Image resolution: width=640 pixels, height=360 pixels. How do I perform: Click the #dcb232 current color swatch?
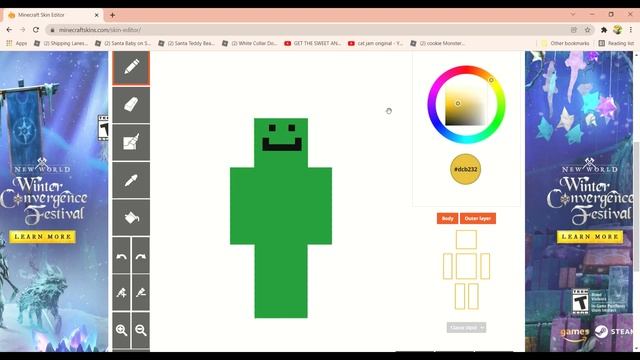click(x=466, y=169)
